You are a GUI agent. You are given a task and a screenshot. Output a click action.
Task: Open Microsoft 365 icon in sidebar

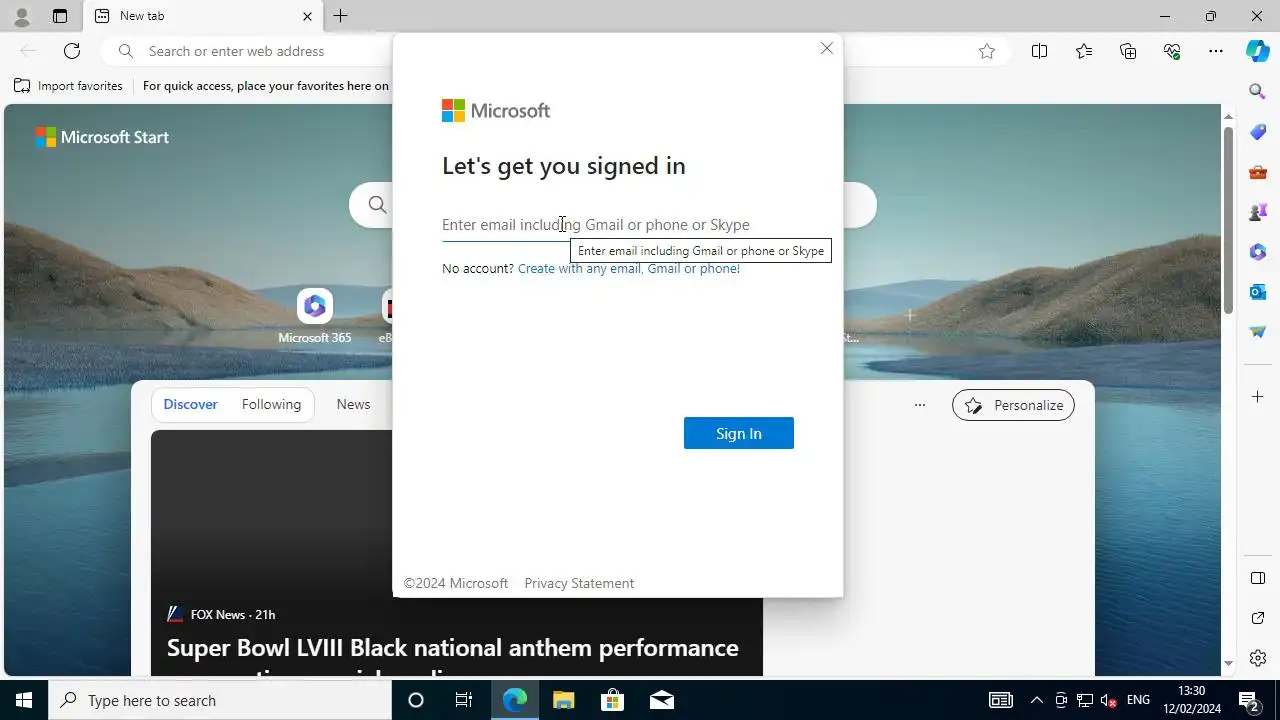click(x=1258, y=252)
